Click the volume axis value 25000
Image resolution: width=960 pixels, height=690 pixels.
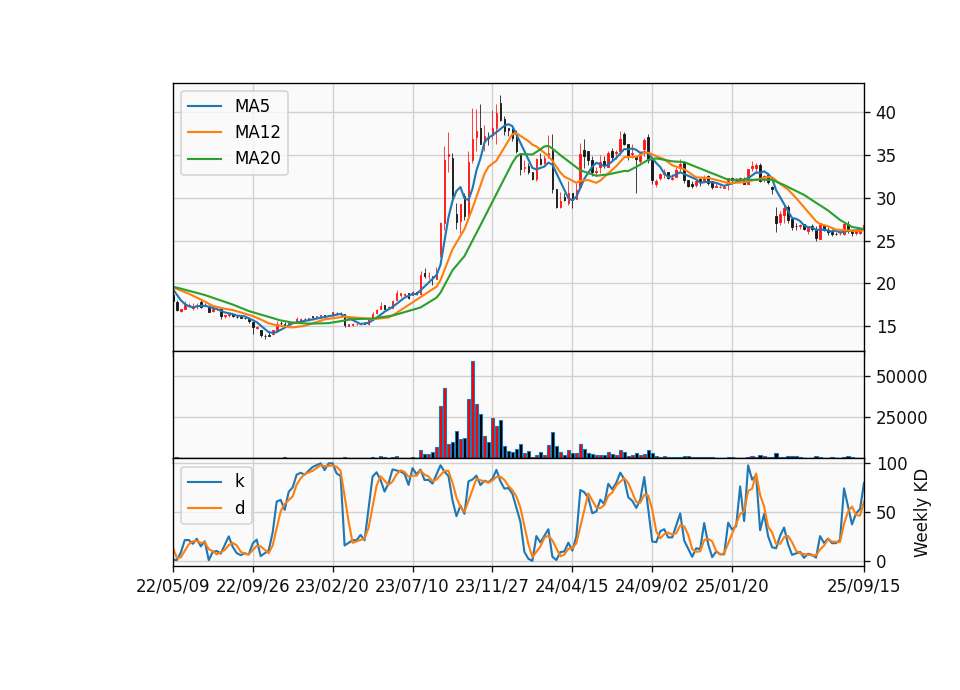901,418
